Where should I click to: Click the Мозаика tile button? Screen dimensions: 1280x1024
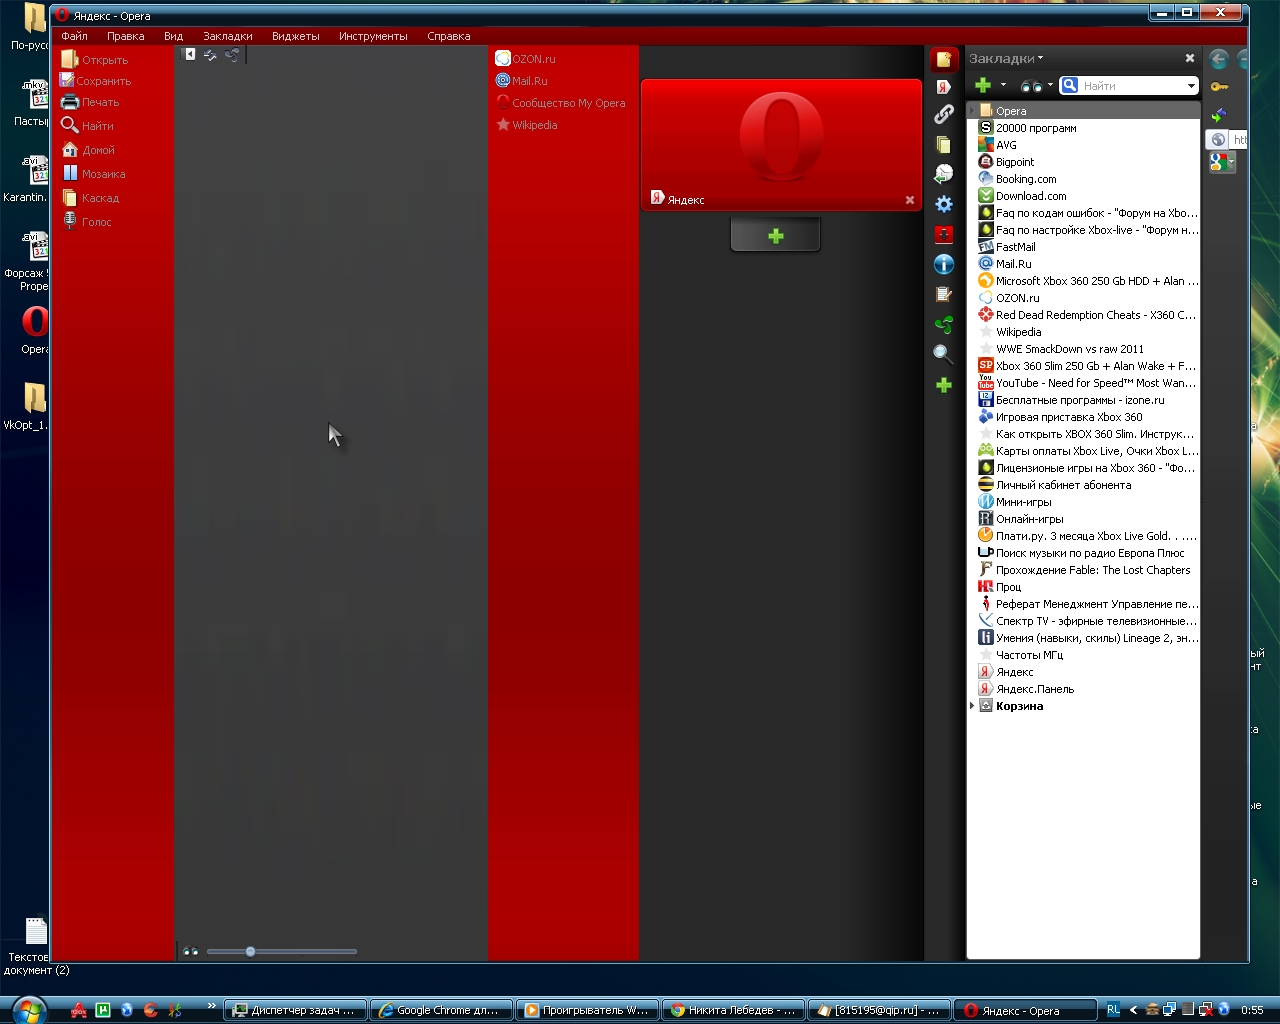pos(93,174)
